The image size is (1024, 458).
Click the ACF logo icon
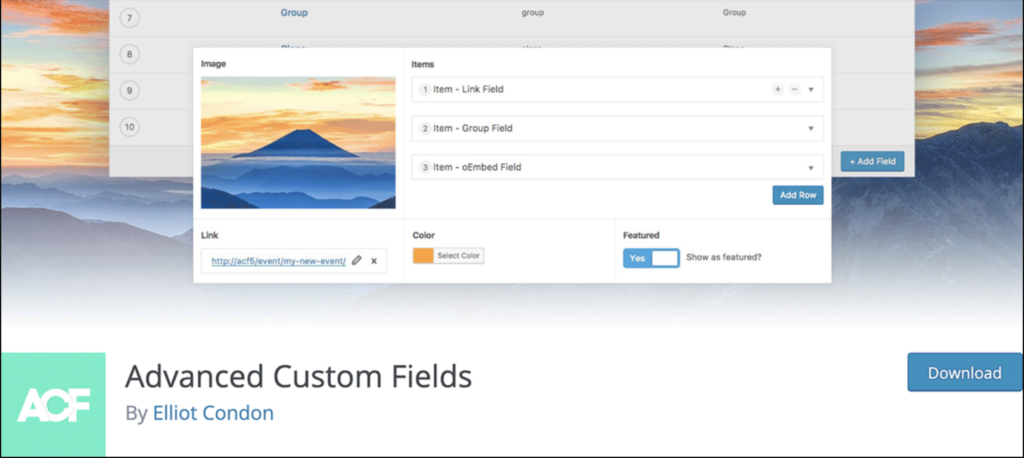click(53, 404)
